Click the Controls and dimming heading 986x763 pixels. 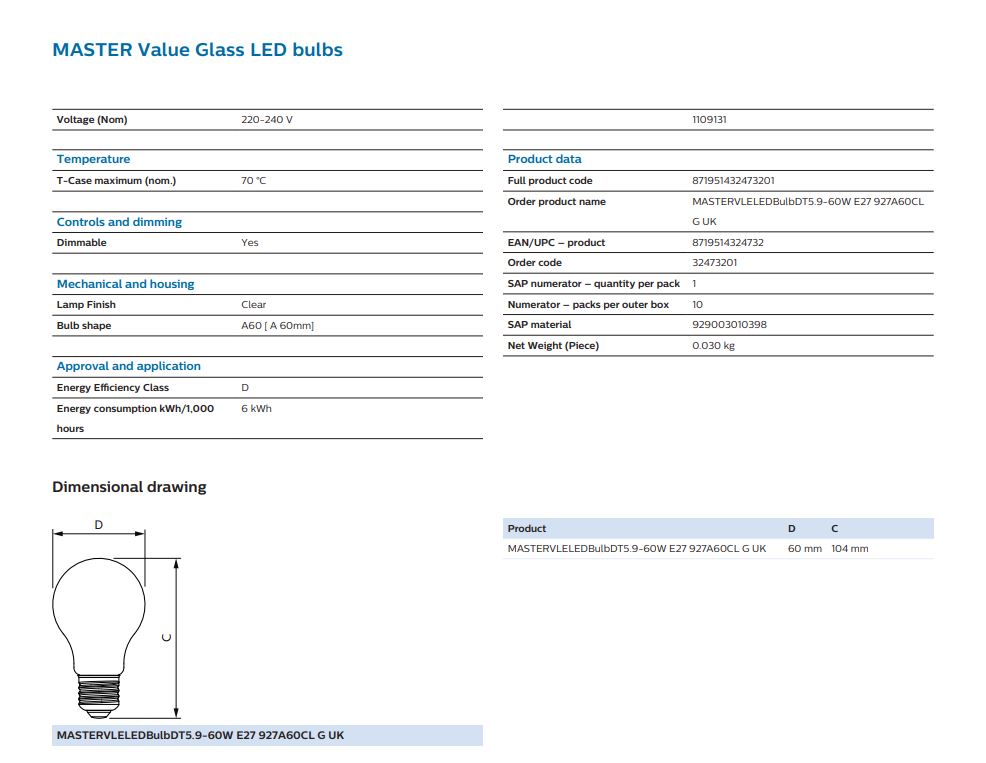[x=119, y=222]
